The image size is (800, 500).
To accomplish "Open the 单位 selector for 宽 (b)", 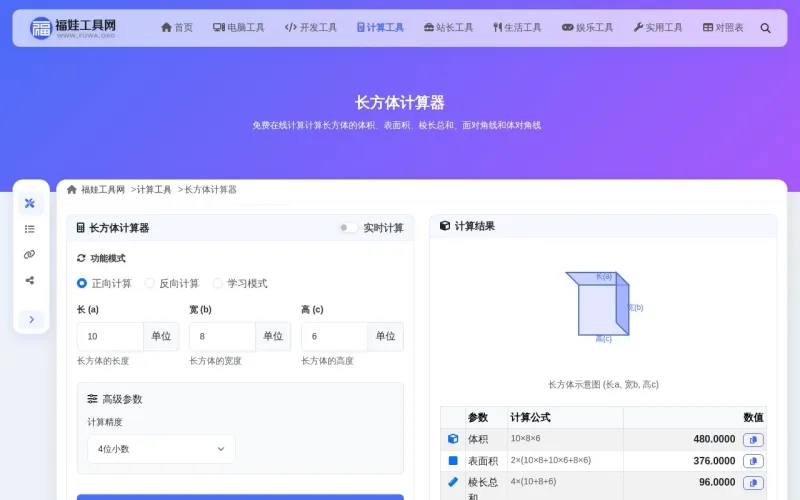I will [x=273, y=336].
